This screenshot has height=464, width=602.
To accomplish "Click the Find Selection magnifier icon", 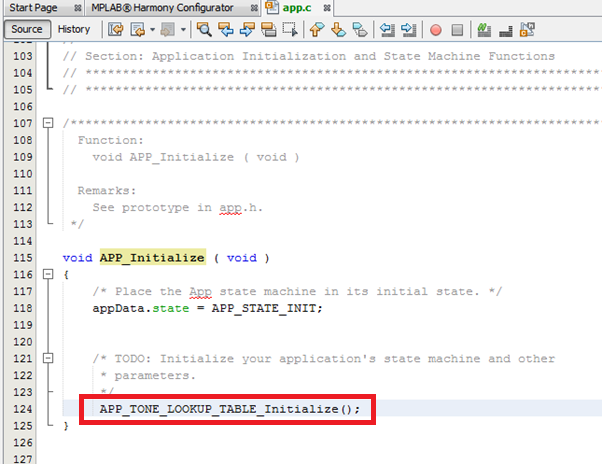I will click(204, 29).
